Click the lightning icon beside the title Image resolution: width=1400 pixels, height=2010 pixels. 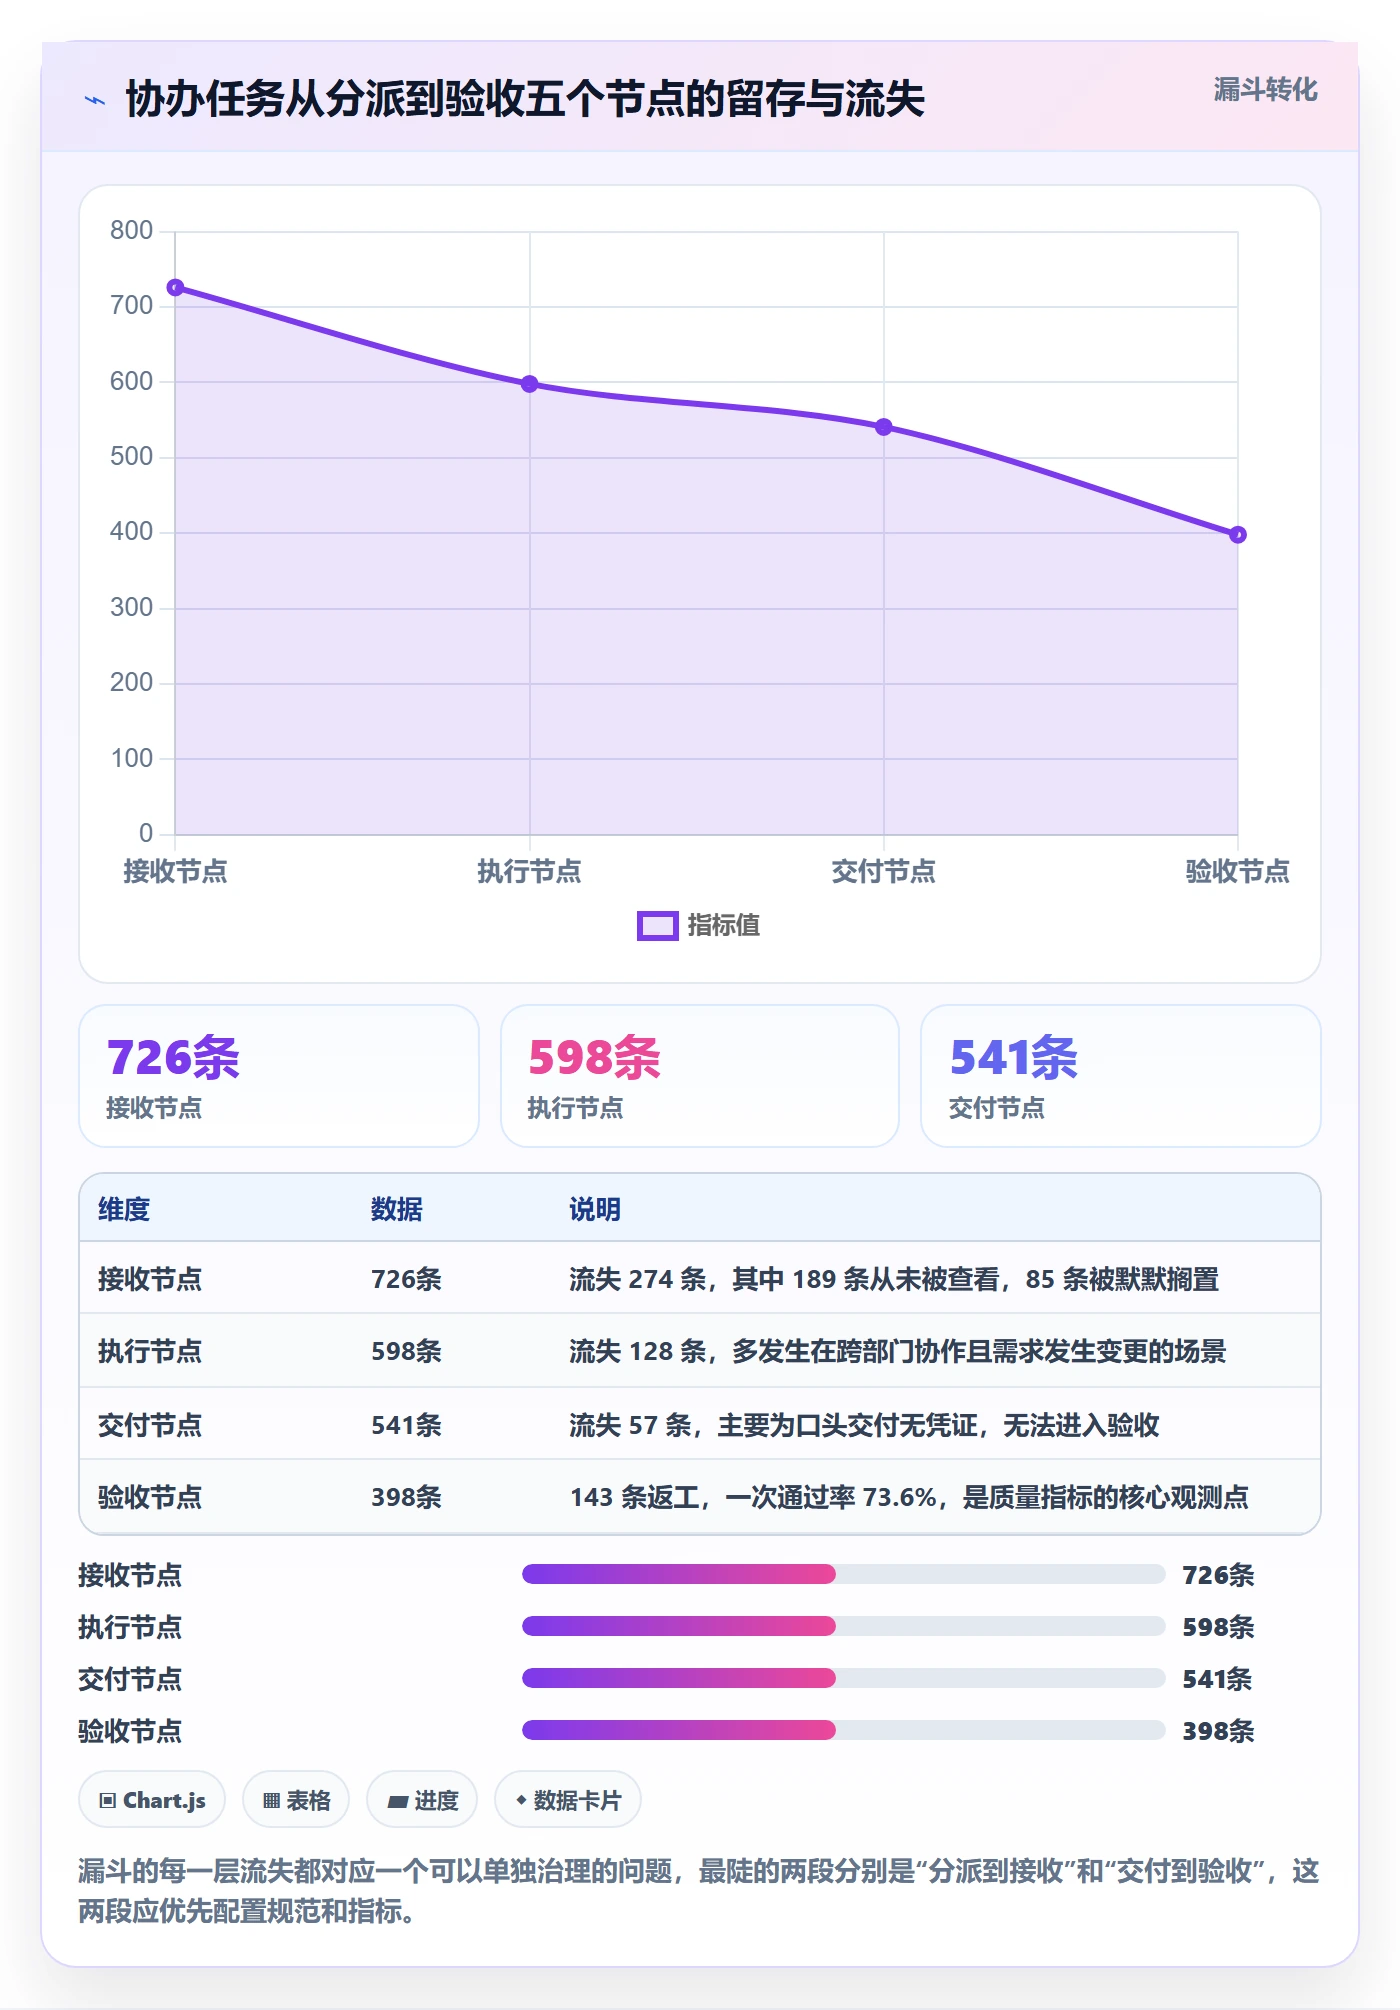95,100
